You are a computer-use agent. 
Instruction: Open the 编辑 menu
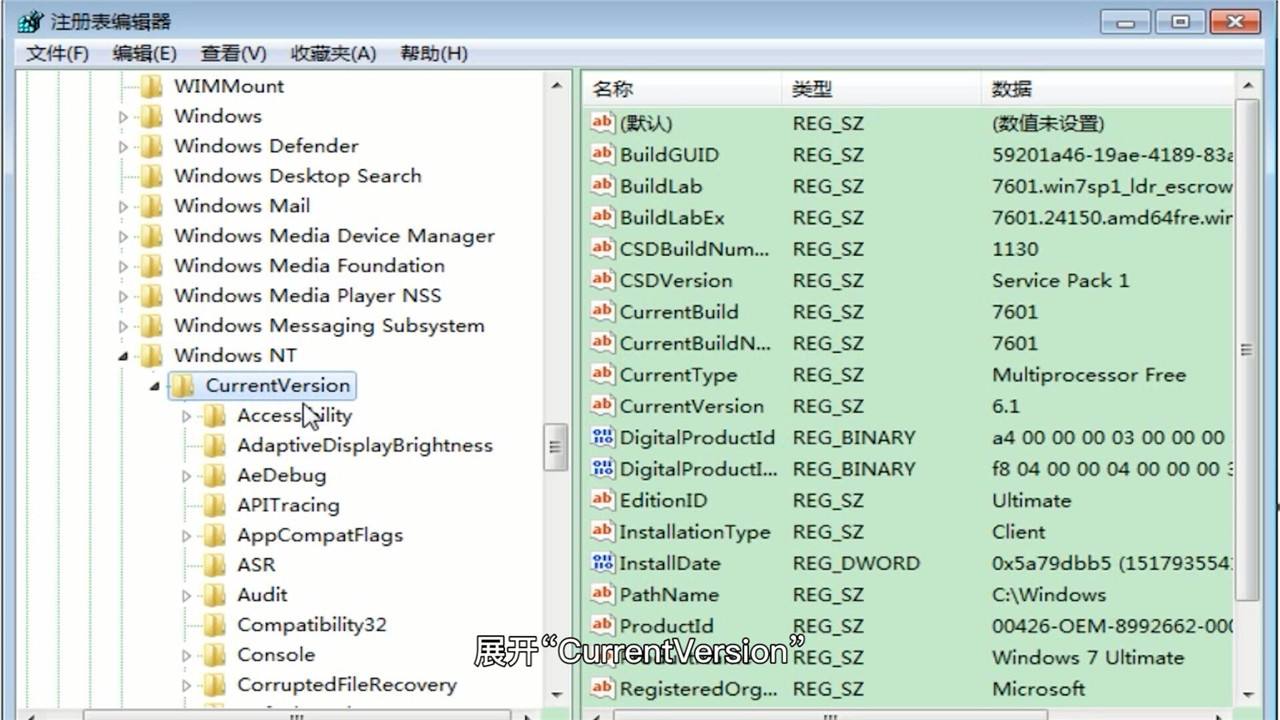[x=146, y=52]
